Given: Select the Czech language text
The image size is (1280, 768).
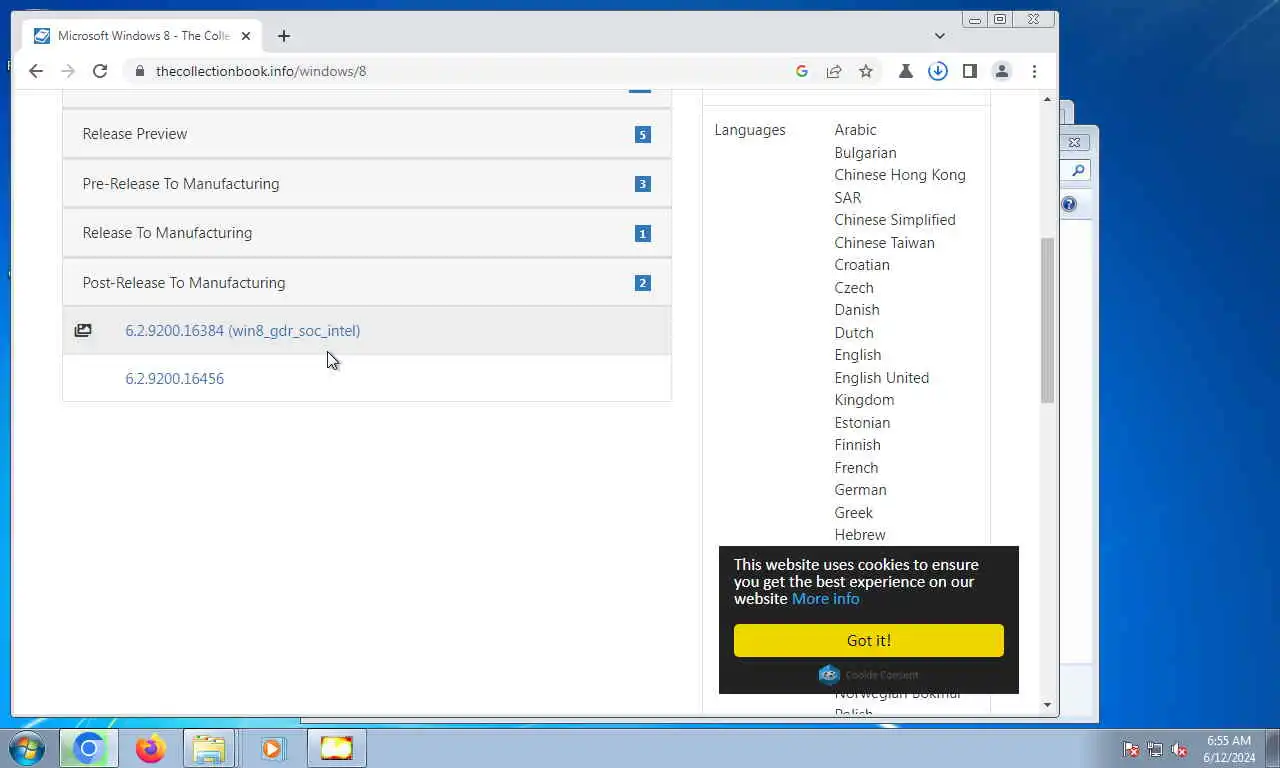Looking at the screenshot, I should coord(854,288).
